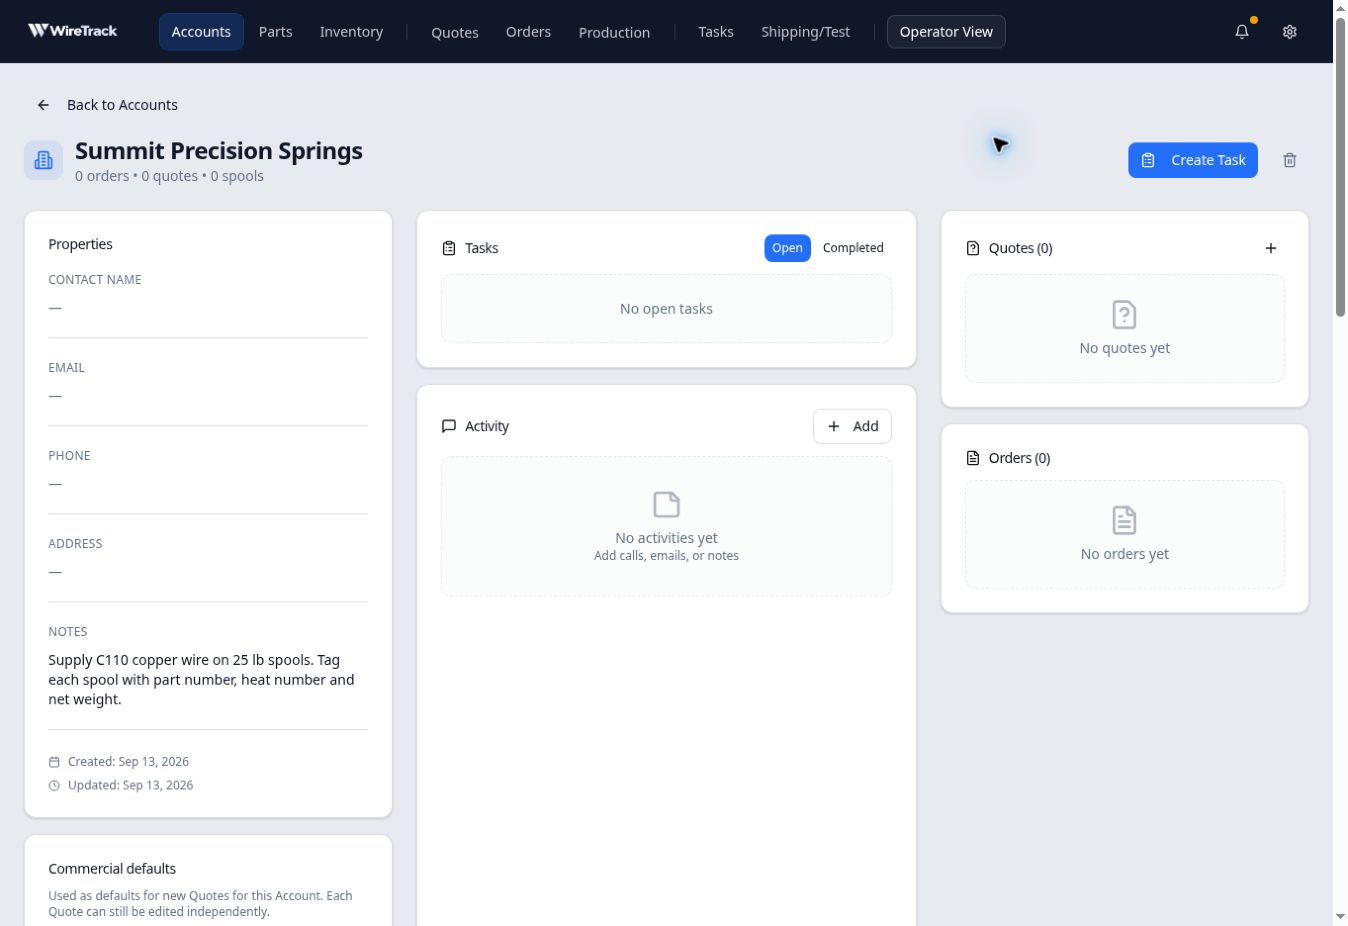This screenshot has width=1348, height=926.
Task: Navigate to Quotes in top menu
Action: [x=455, y=32]
